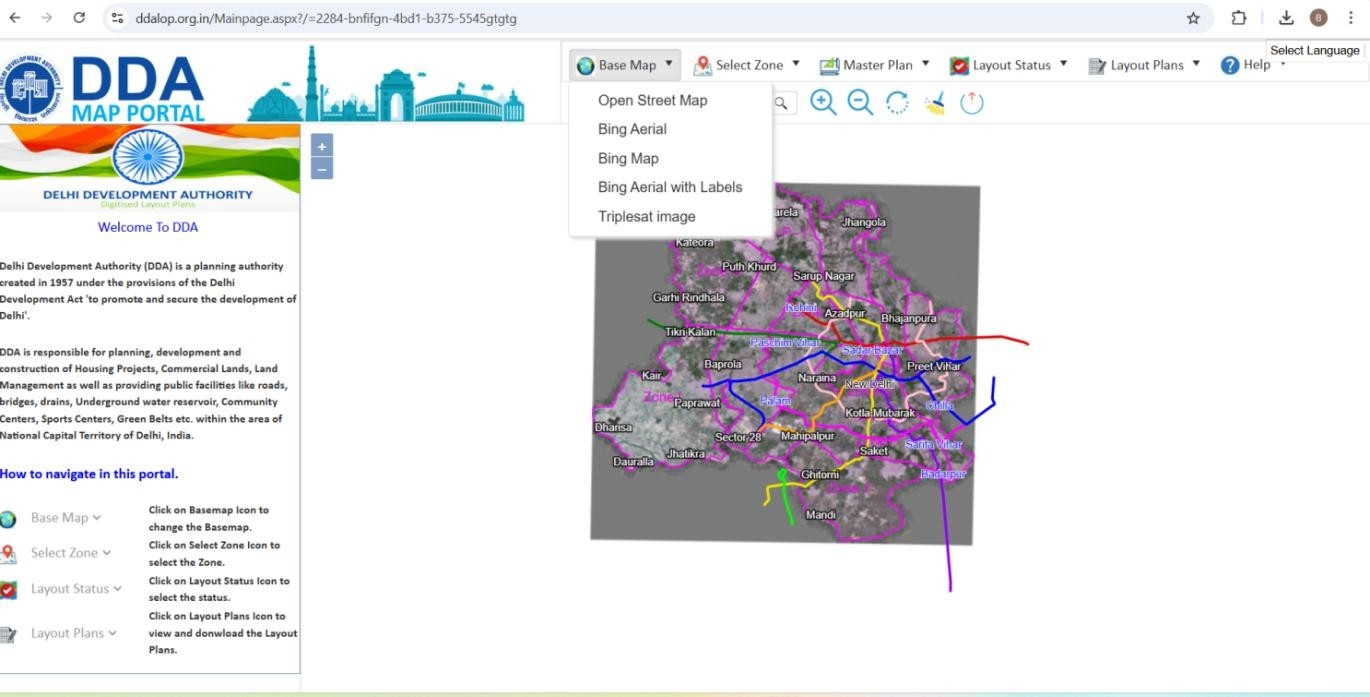This screenshot has height=697, width=1370.
Task: Click the Sarup Nagar map label
Action: coord(824,276)
